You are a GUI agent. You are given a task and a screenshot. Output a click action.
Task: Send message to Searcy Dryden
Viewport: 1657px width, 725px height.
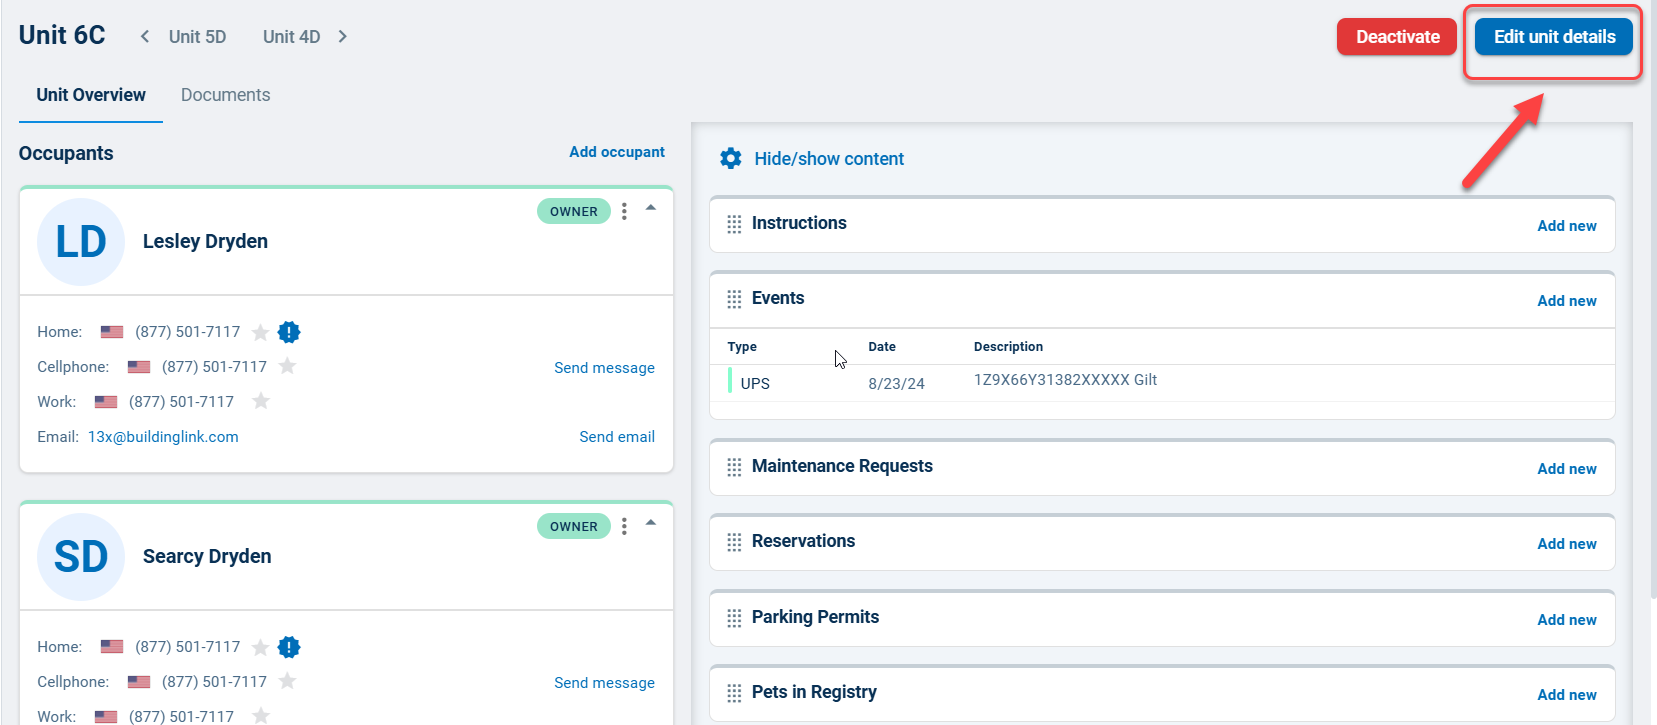click(604, 683)
